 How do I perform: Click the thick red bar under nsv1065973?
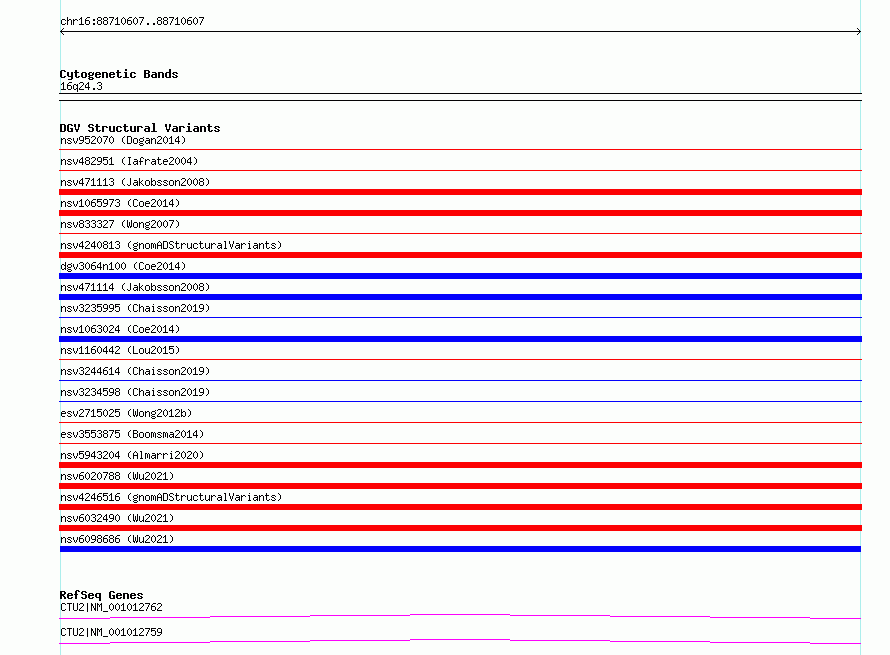pos(460,213)
